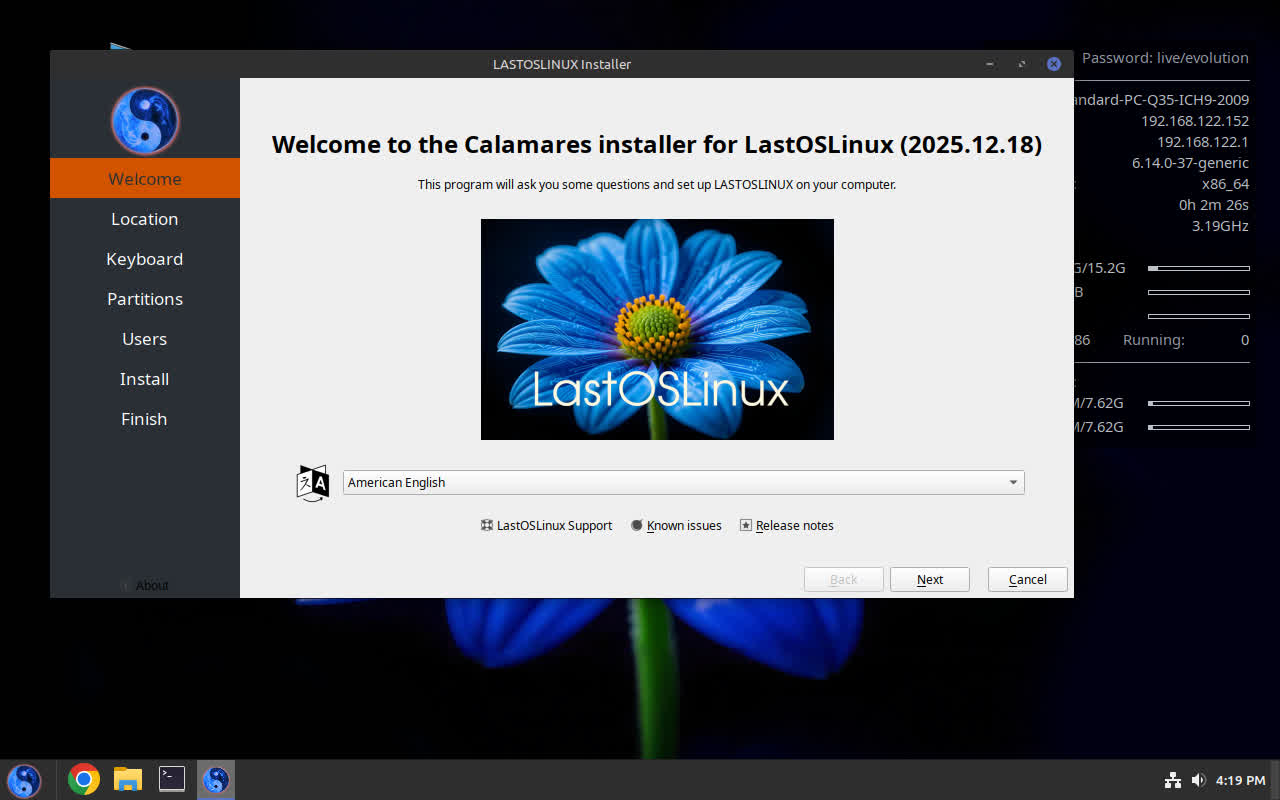This screenshot has height=800, width=1280.
Task: Select the Keyboard step in sidebar
Action: click(144, 259)
